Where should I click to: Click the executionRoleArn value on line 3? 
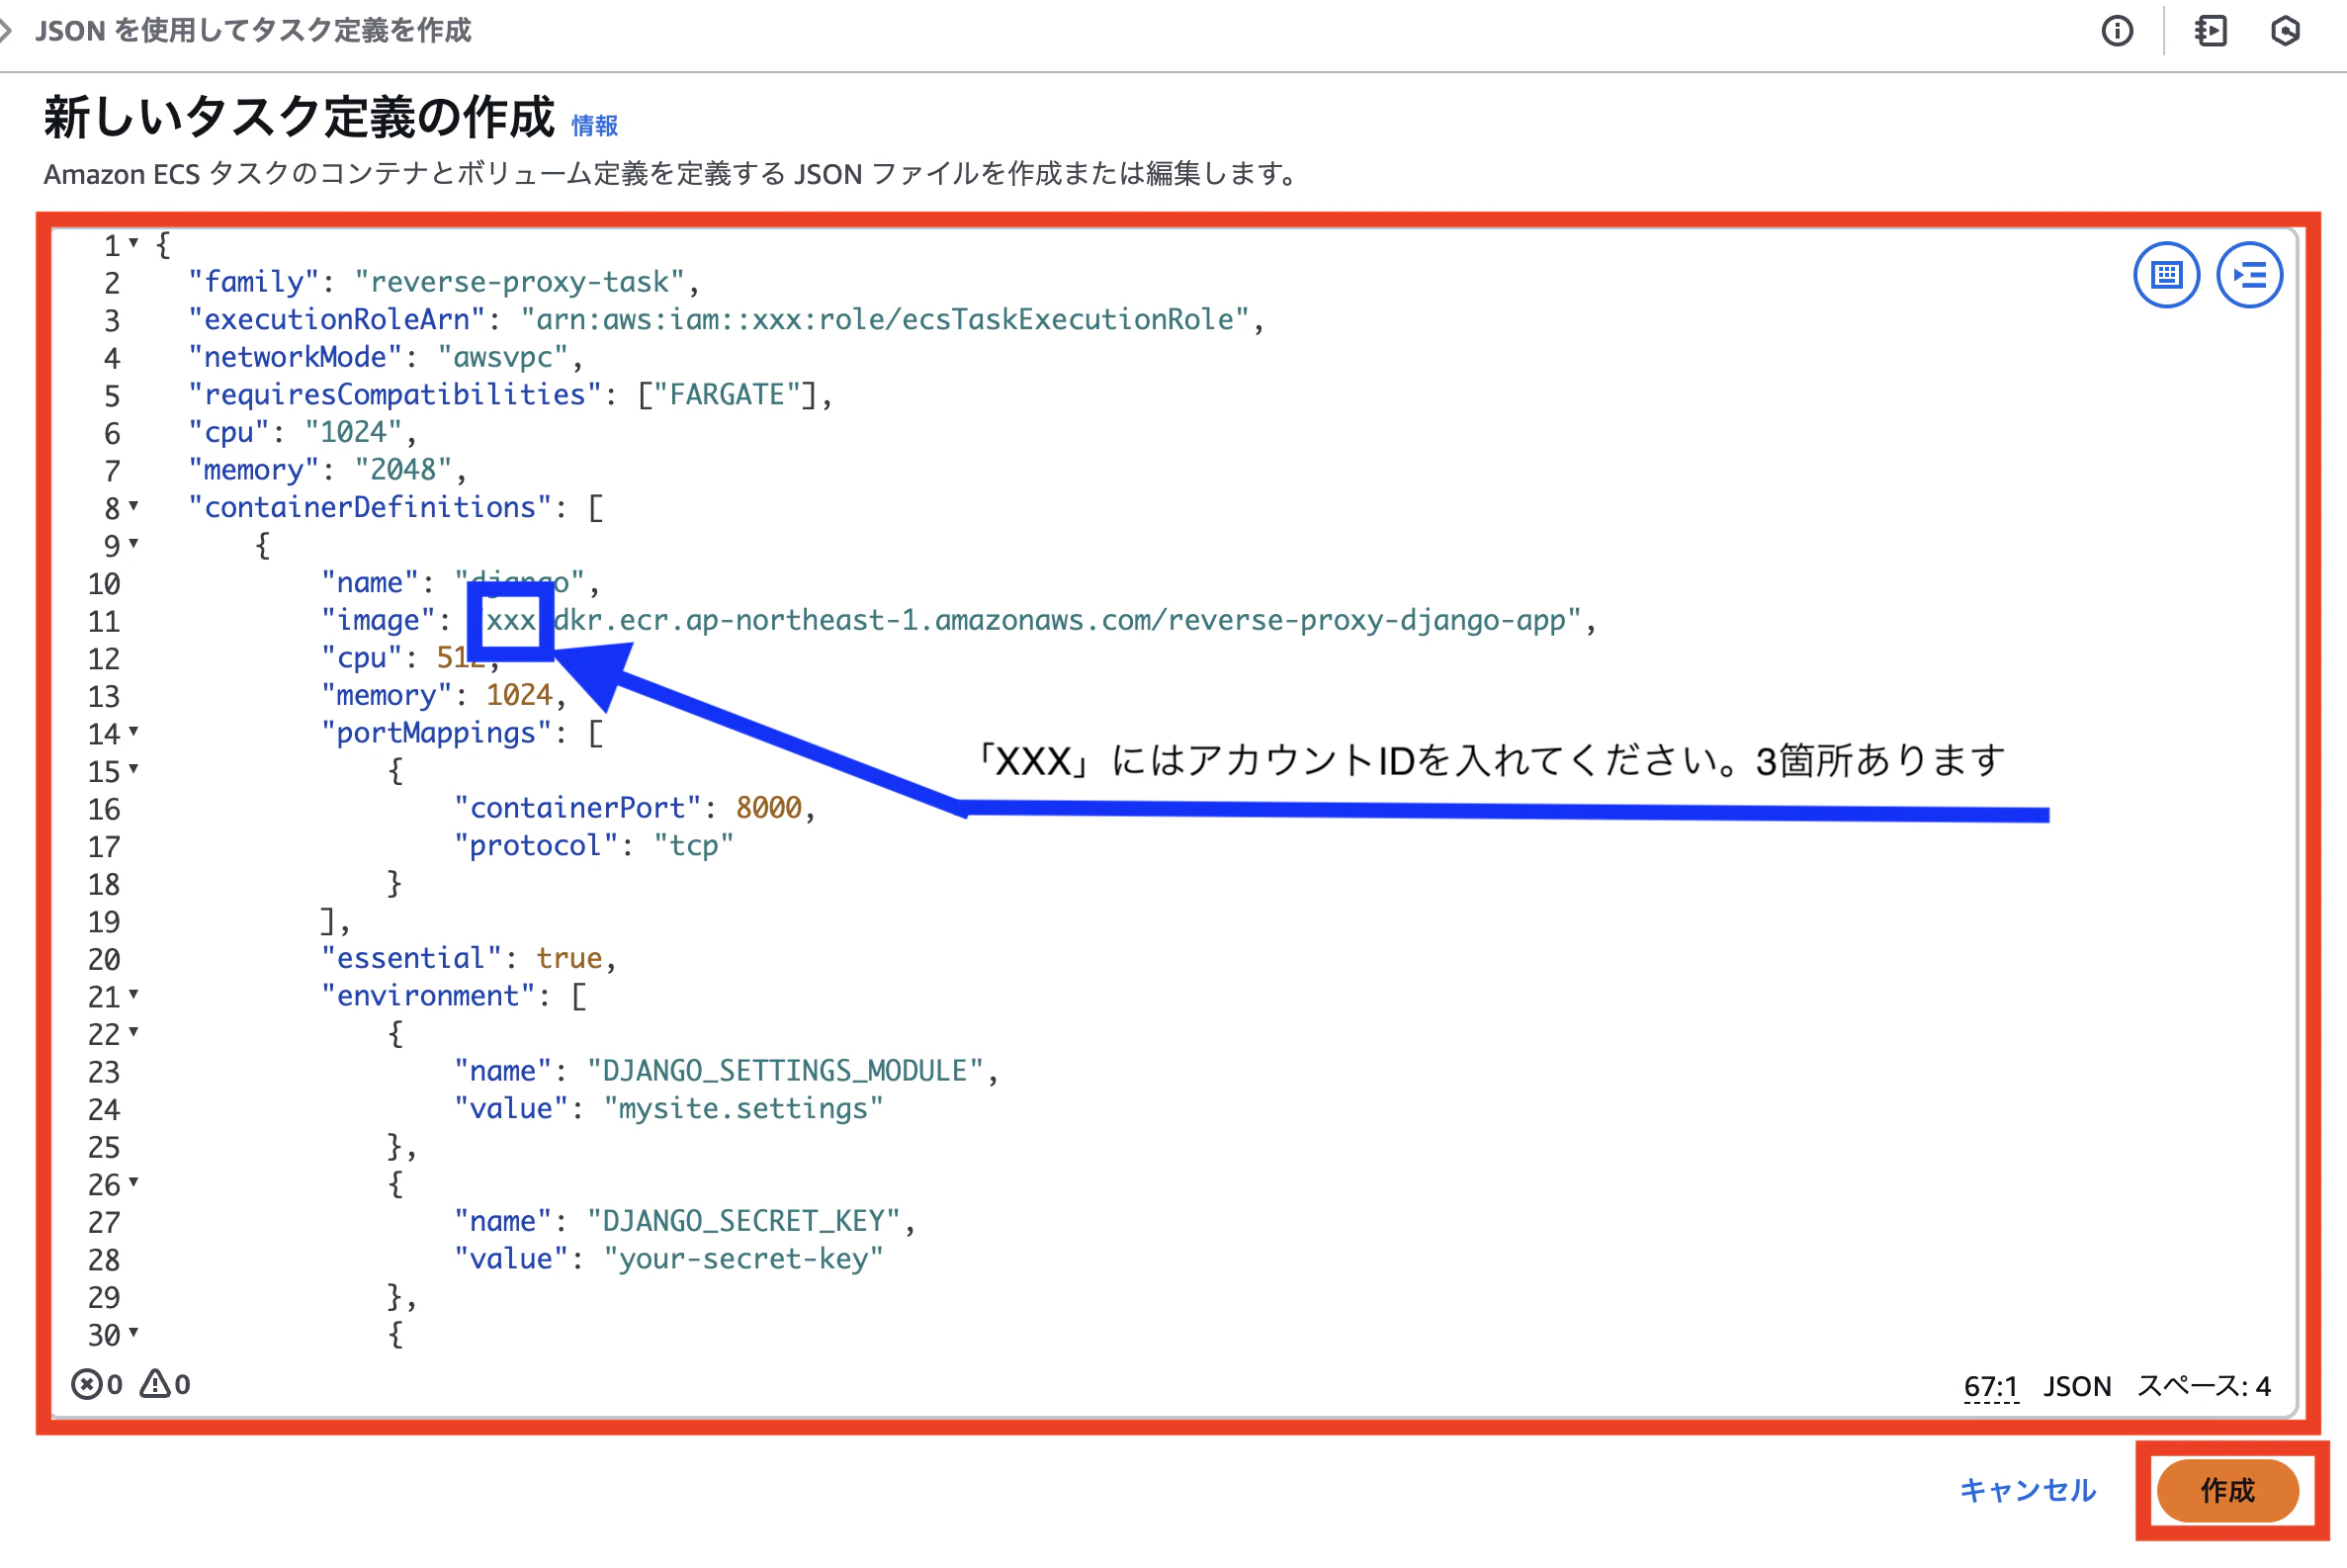885,320
